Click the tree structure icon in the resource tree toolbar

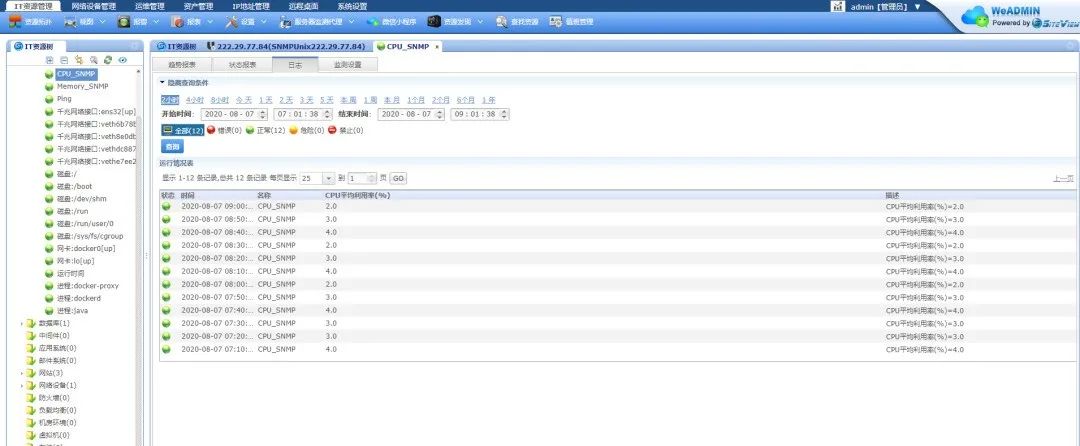click(x=79, y=60)
